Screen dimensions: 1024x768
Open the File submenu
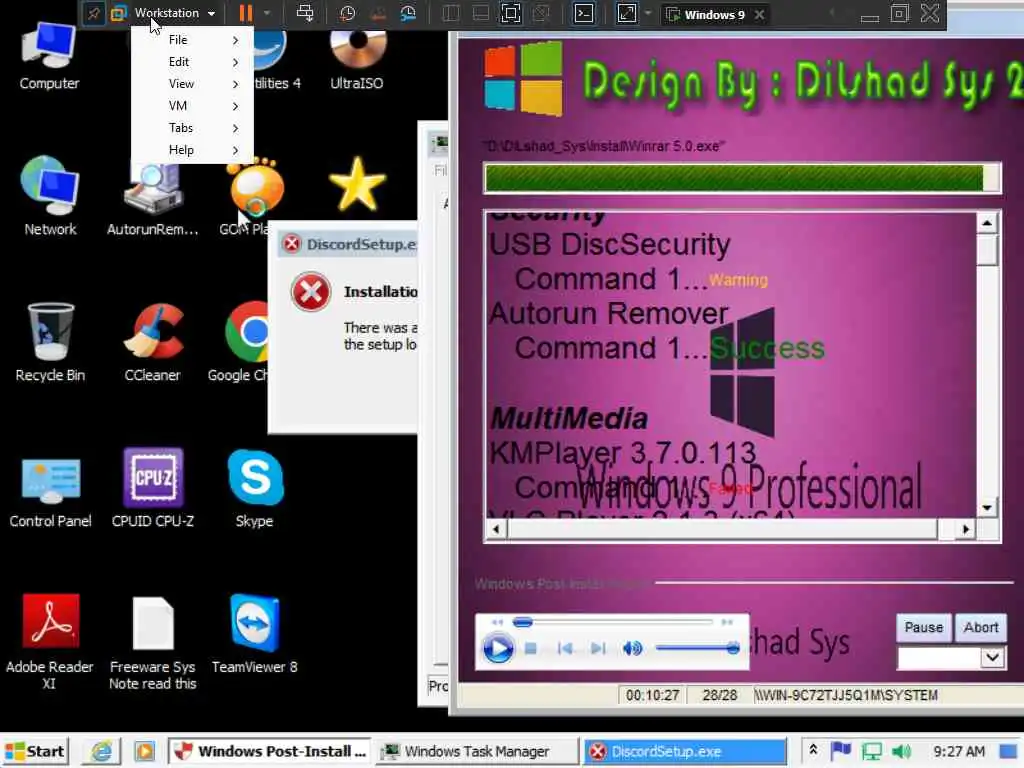click(x=192, y=40)
